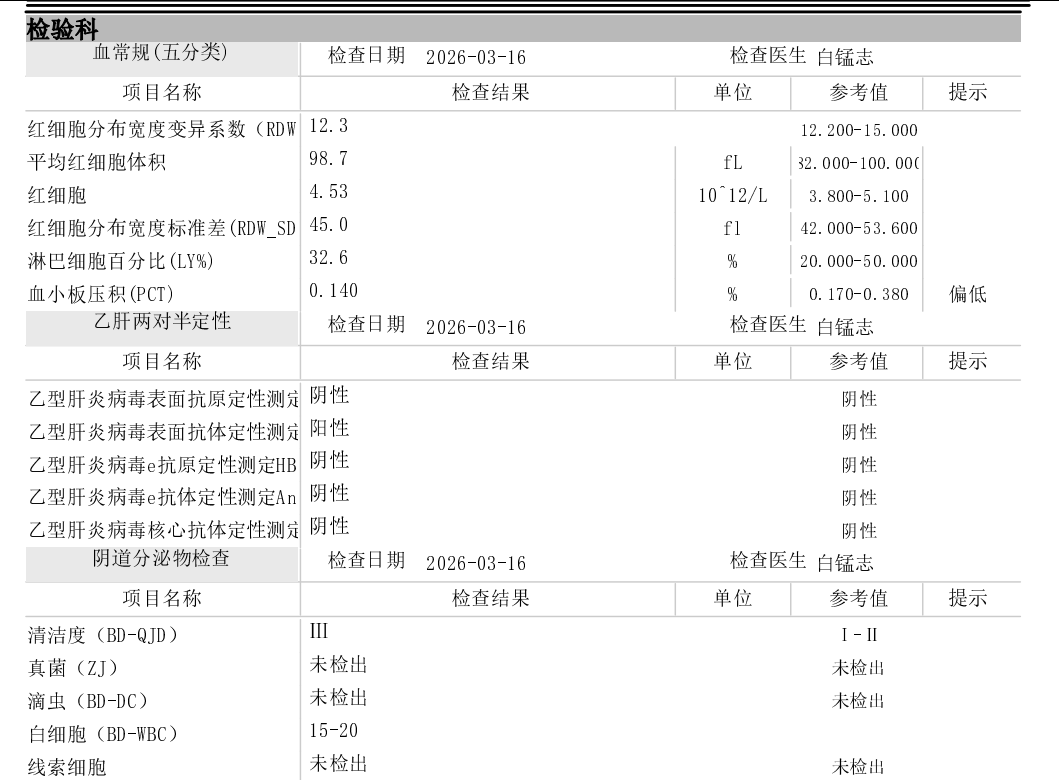Click the 淋巴细胞百分比(LY%) item name
The height and width of the screenshot is (780, 1059).
[121, 262]
